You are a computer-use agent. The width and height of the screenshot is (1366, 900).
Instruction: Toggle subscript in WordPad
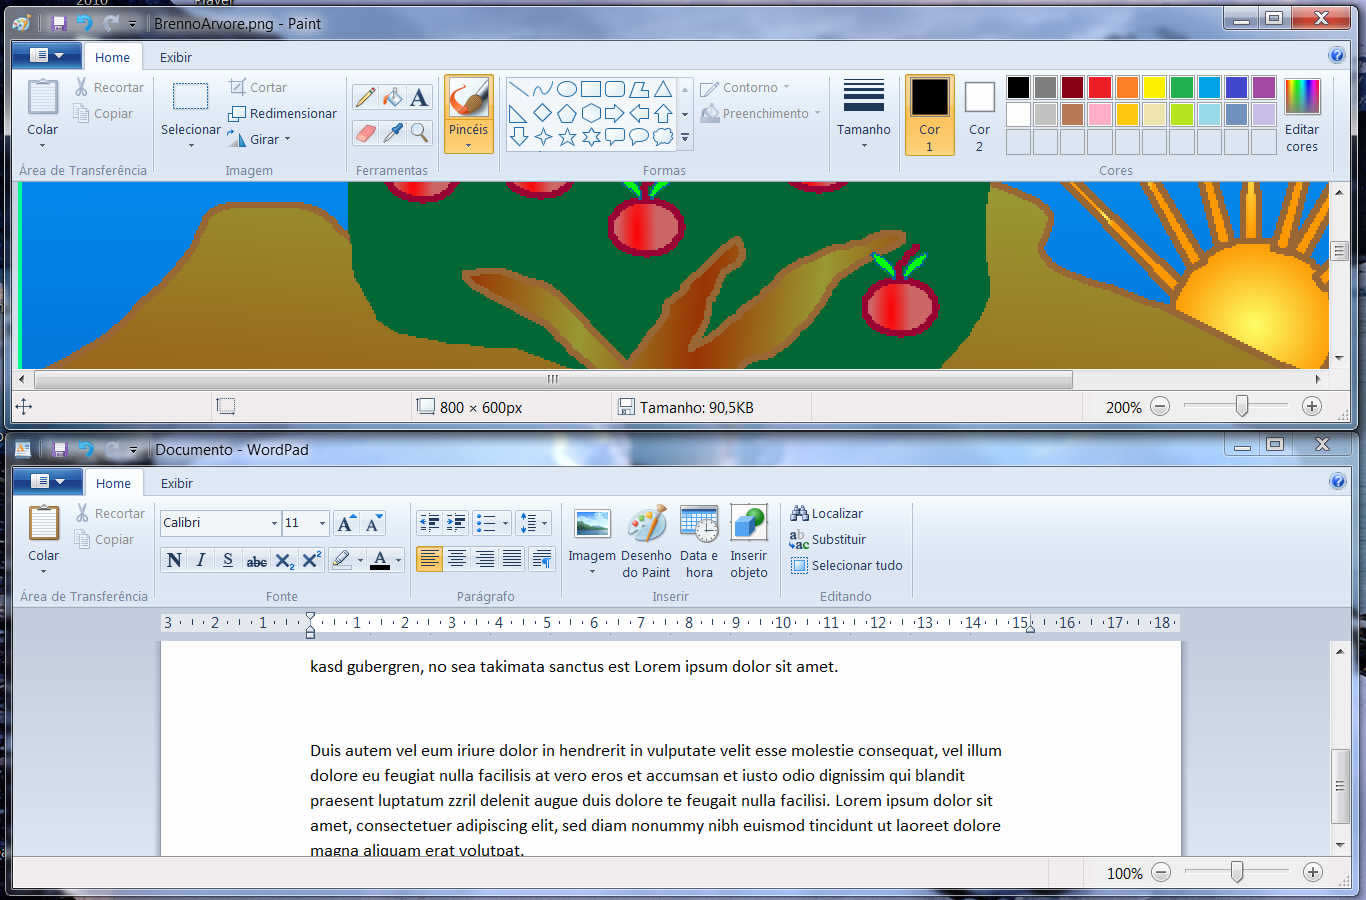tap(284, 560)
